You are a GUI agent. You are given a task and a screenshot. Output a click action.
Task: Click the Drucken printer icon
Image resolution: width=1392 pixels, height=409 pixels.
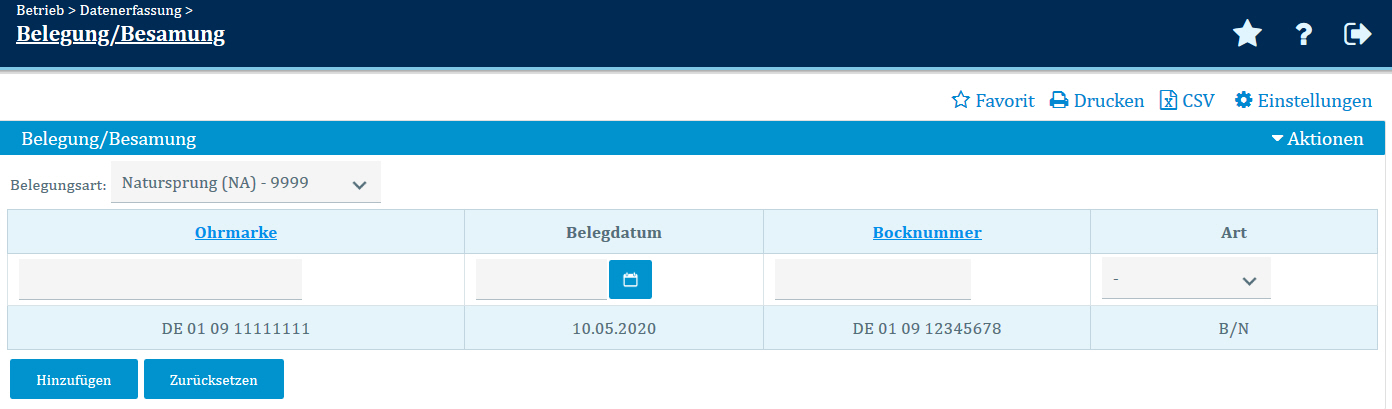[1059, 100]
